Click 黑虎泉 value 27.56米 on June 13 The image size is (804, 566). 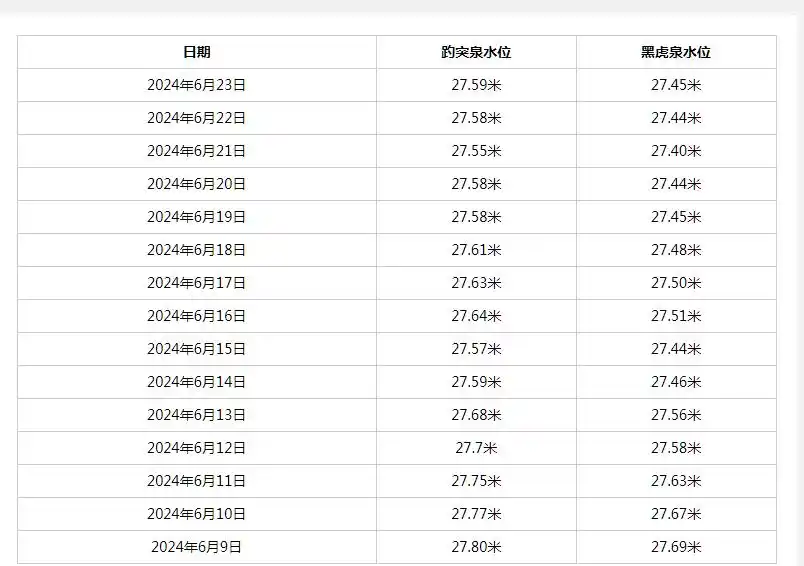[676, 415]
